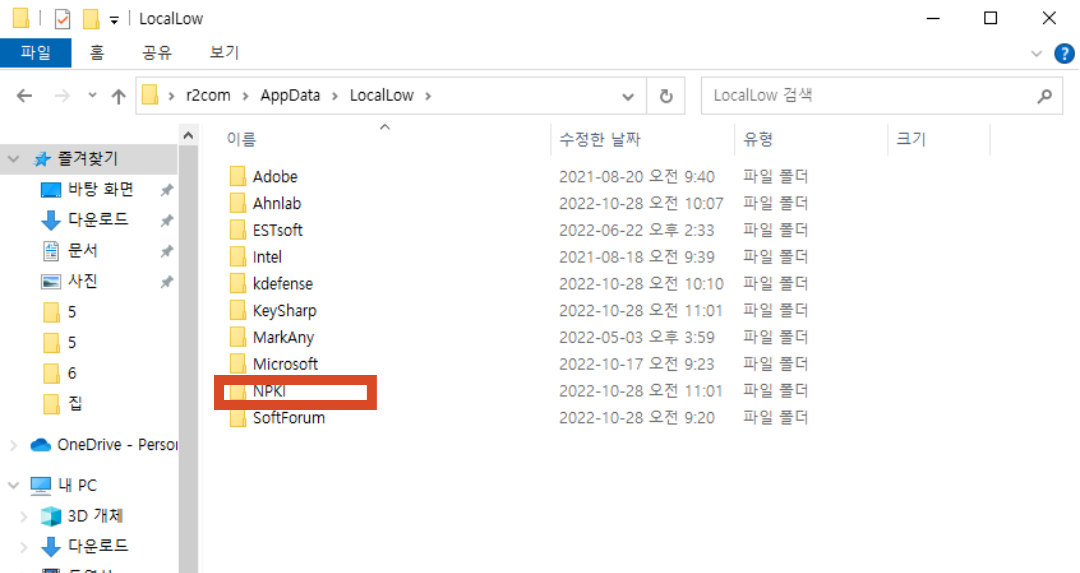Open the 6 folder in sidebar
1080x573 pixels.
72,373
